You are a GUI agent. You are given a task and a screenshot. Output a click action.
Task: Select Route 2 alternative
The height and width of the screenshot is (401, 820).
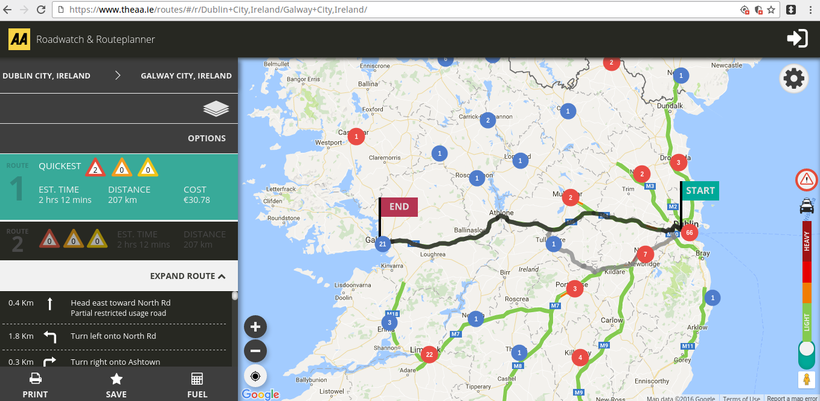click(x=119, y=240)
